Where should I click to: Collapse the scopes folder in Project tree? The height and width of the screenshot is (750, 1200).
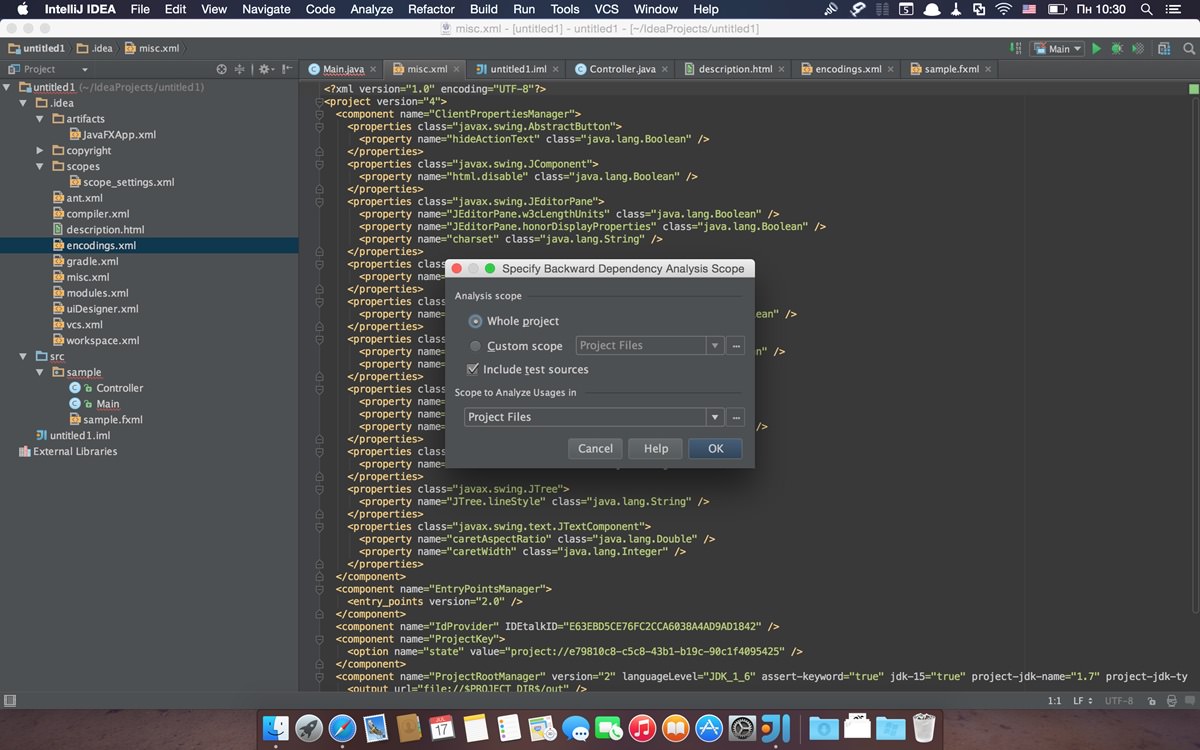click(40, 166)
